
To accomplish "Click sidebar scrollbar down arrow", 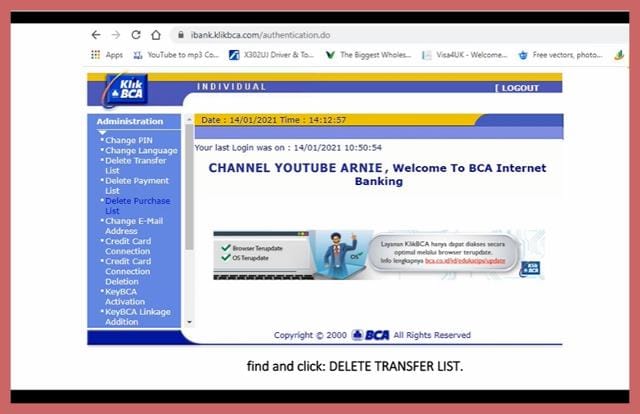I will click(190, 322).
